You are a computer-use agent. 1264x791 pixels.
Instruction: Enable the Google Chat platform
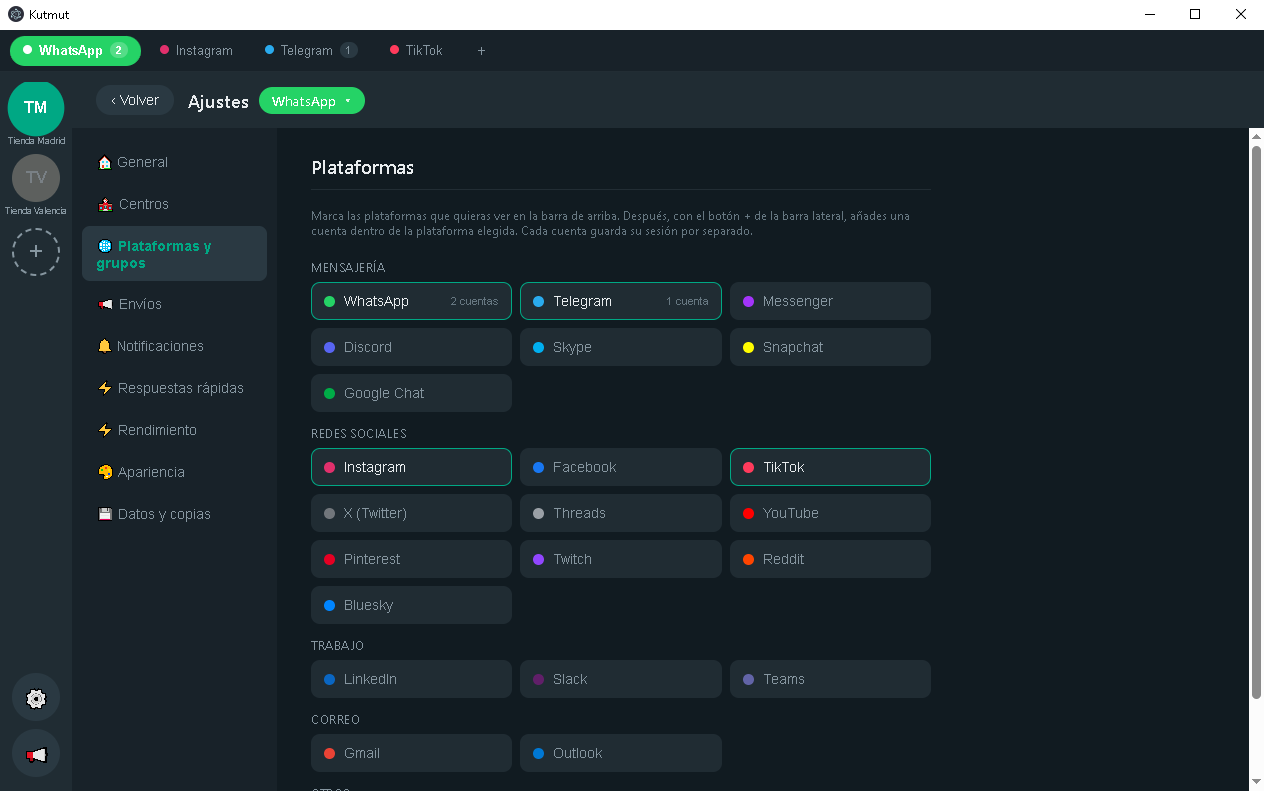click(411, 393)
